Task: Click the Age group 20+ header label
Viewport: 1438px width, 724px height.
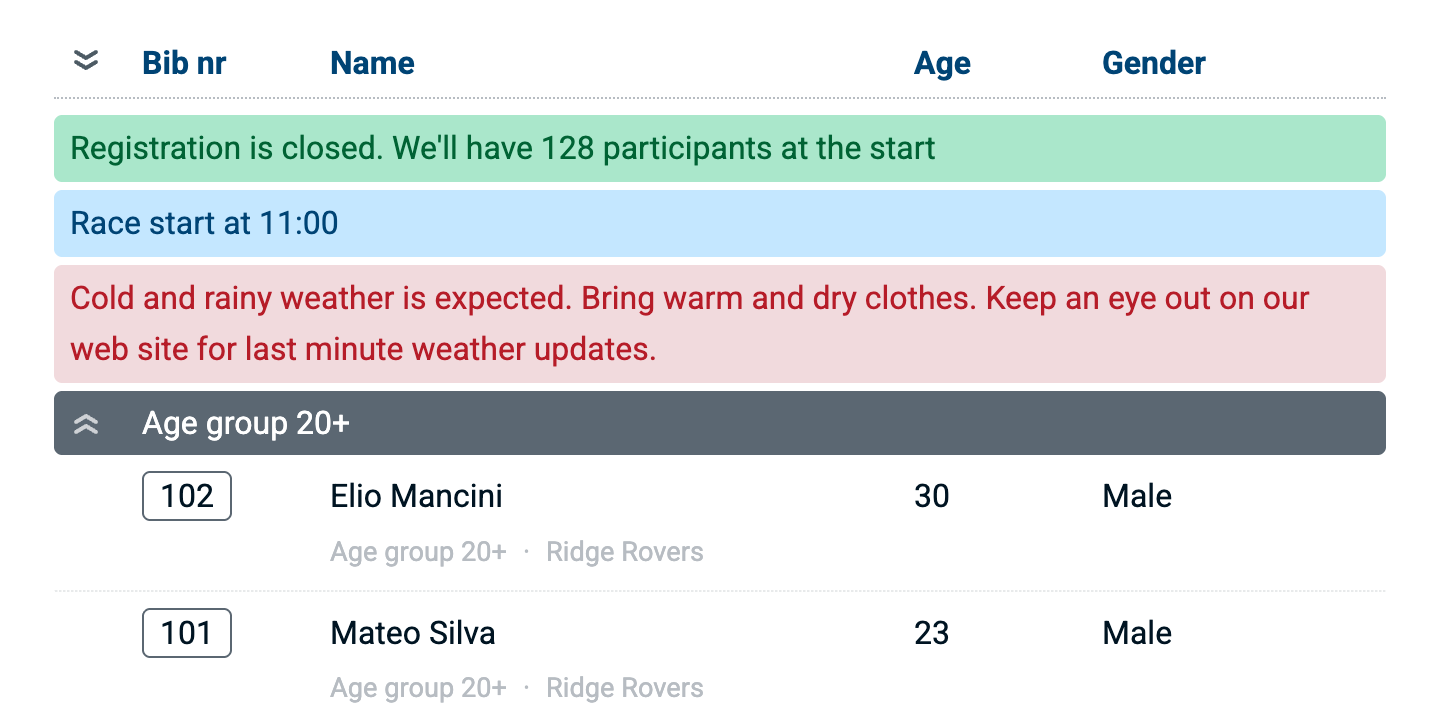Action: pos(246,424)
